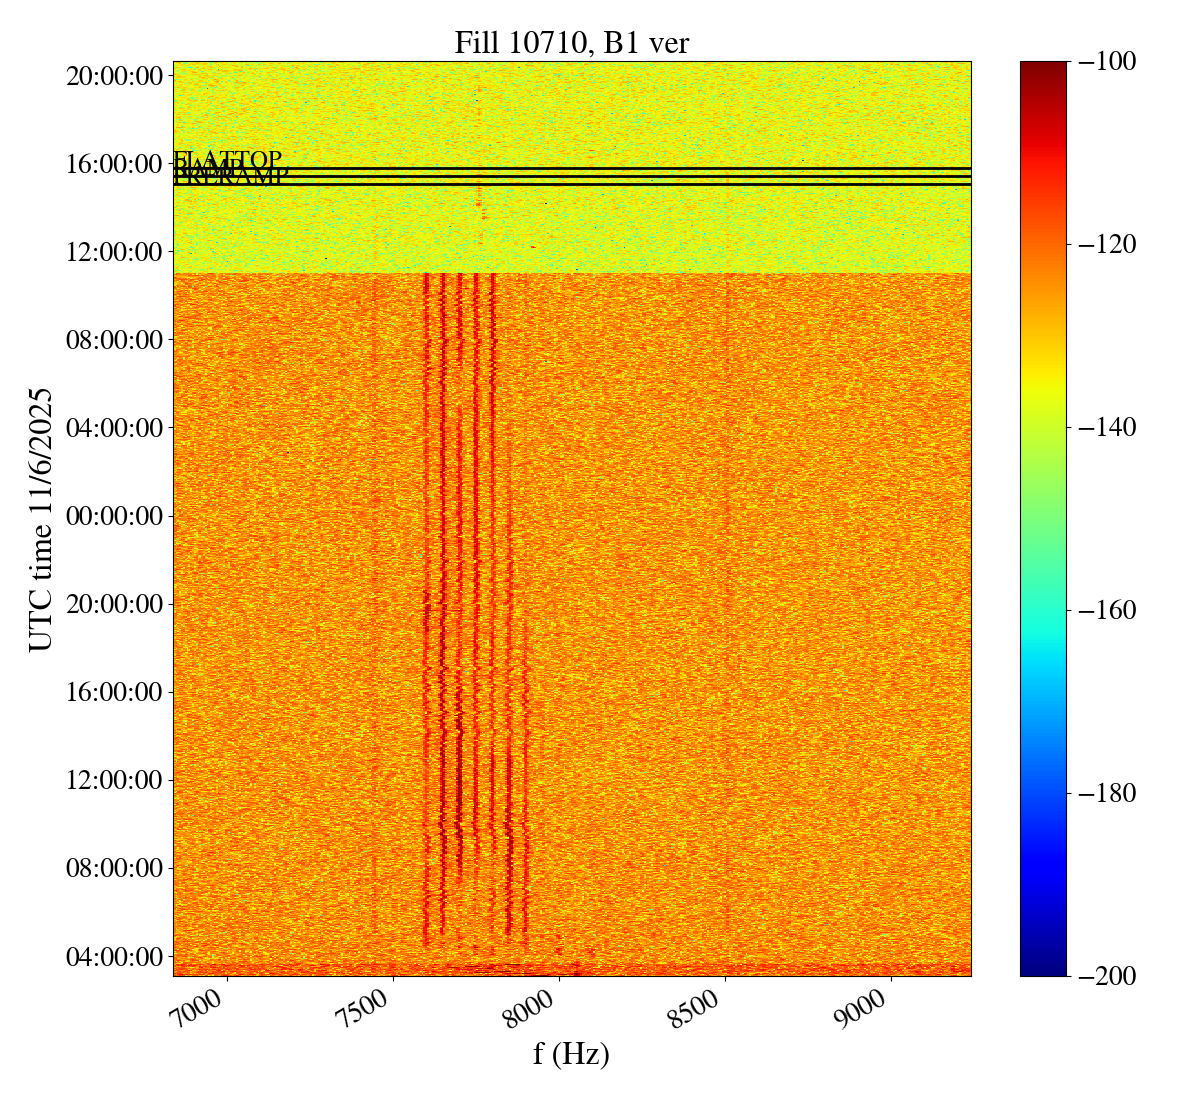
Task: Click the topmost 20:00:00 time tick label
Action: coord(114,76)
